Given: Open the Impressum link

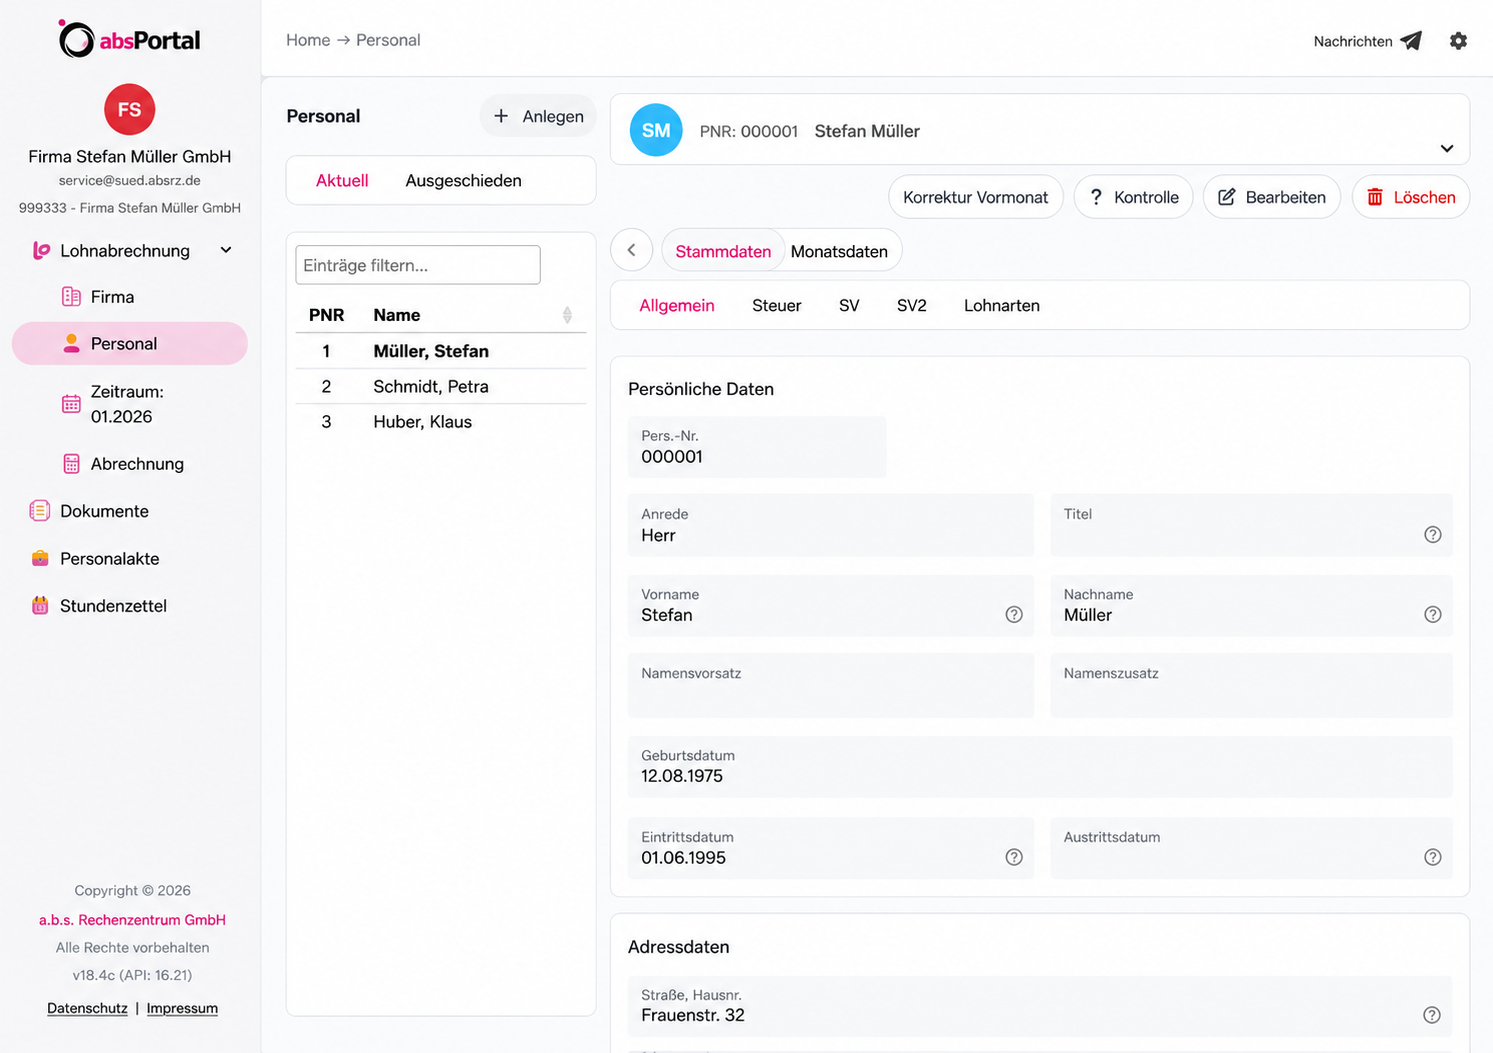Looking at the screenshot, I should 182,1008.
